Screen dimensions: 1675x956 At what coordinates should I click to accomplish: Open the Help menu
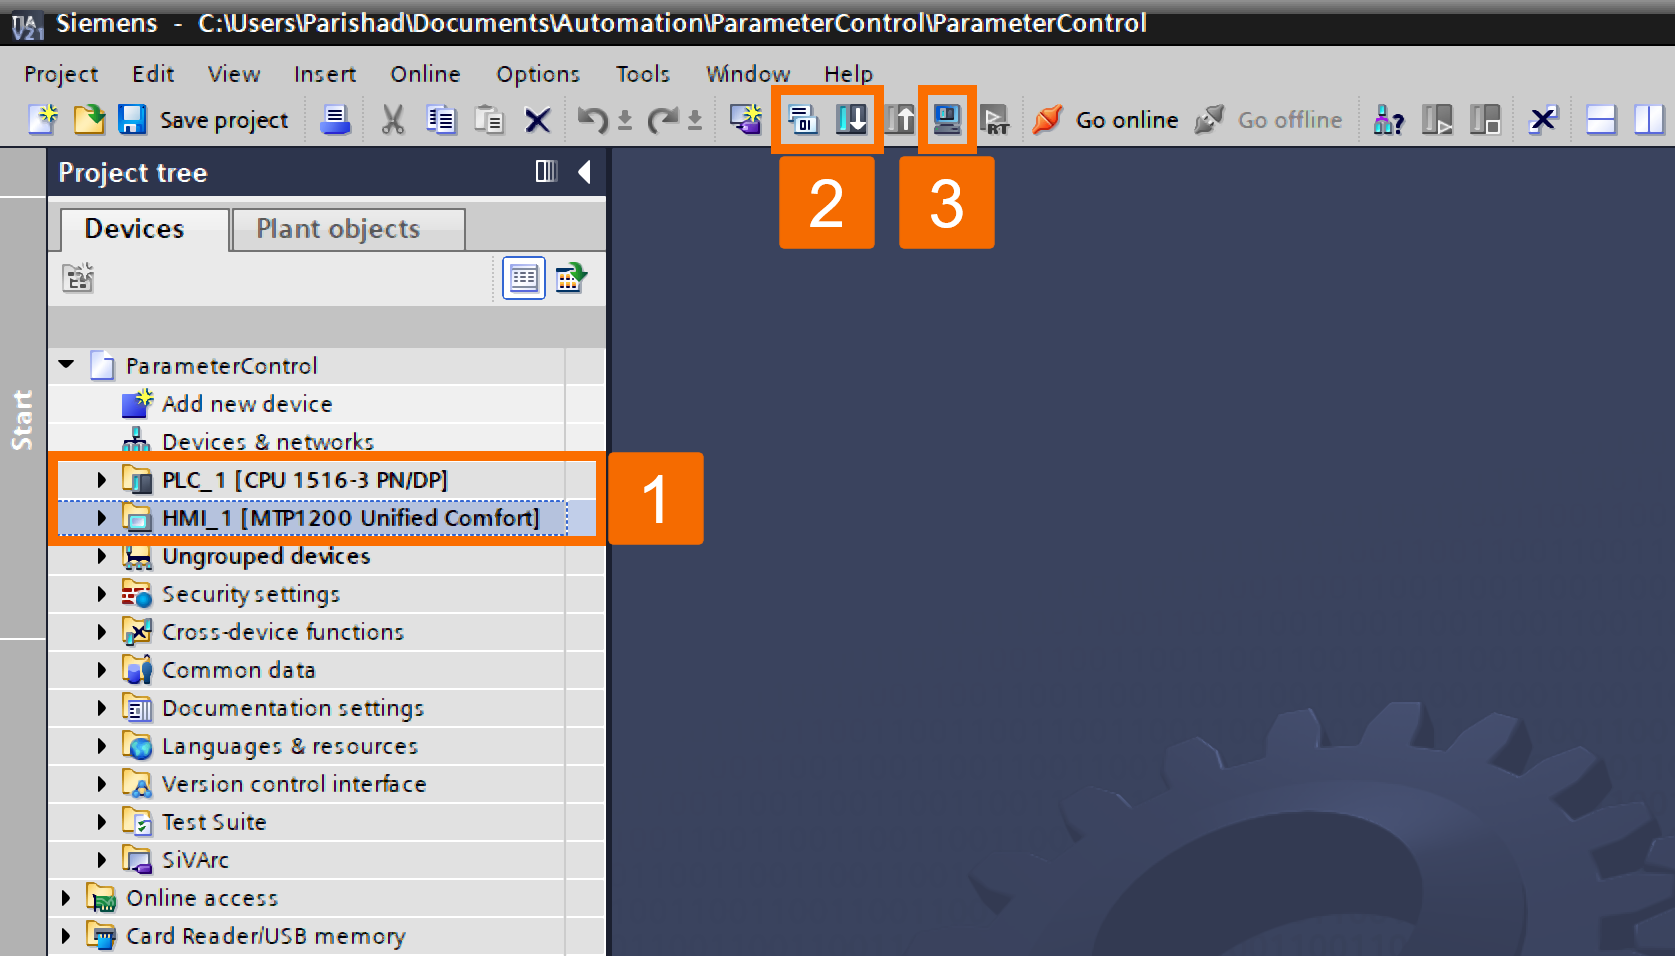pos(848,74)
